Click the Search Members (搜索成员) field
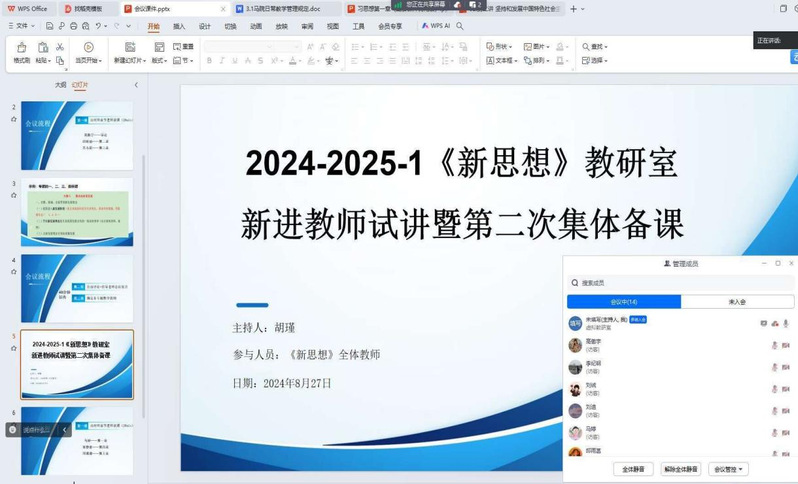 coord(670,283)
